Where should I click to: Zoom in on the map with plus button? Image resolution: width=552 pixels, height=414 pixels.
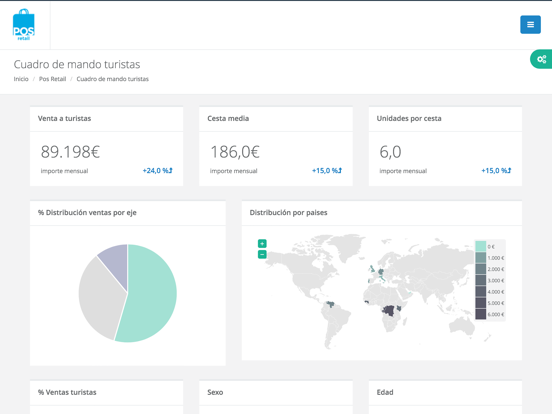[x=262, y=243]
